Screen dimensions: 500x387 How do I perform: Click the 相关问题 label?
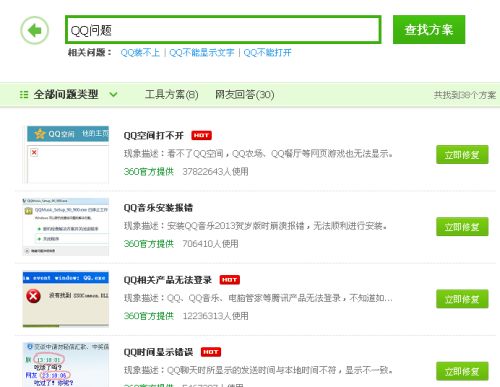[x=89, y=52]
